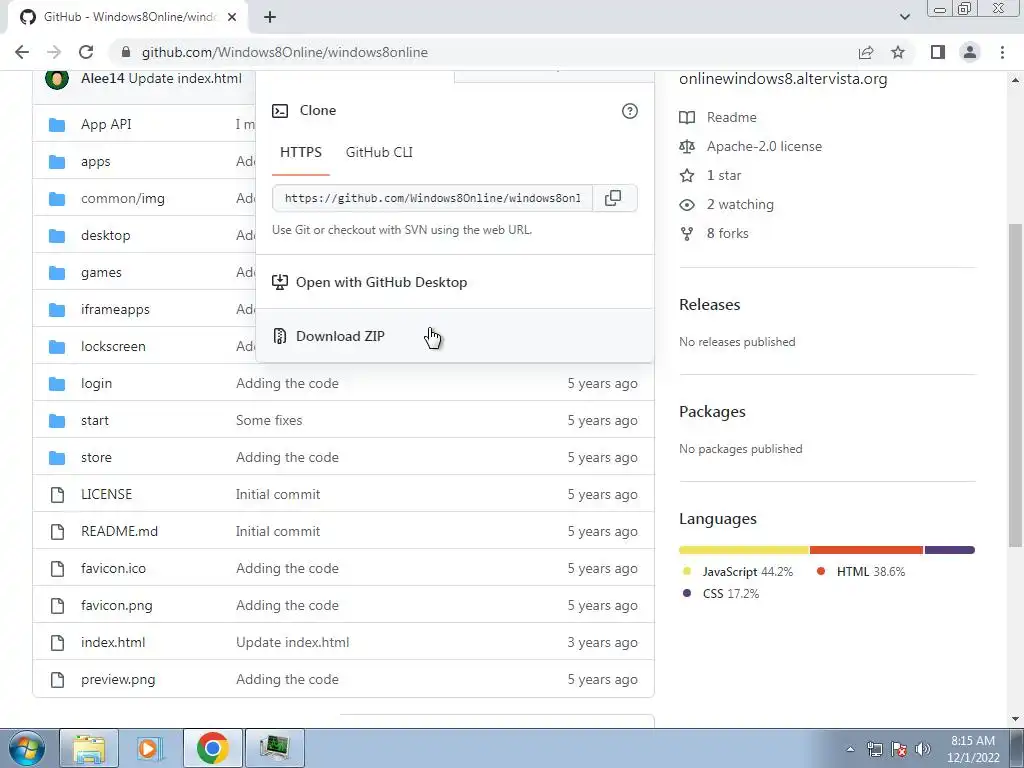Click the terminal icon beside Clone
Screen dimensions: 1024x768
click(x=280, y=111)
